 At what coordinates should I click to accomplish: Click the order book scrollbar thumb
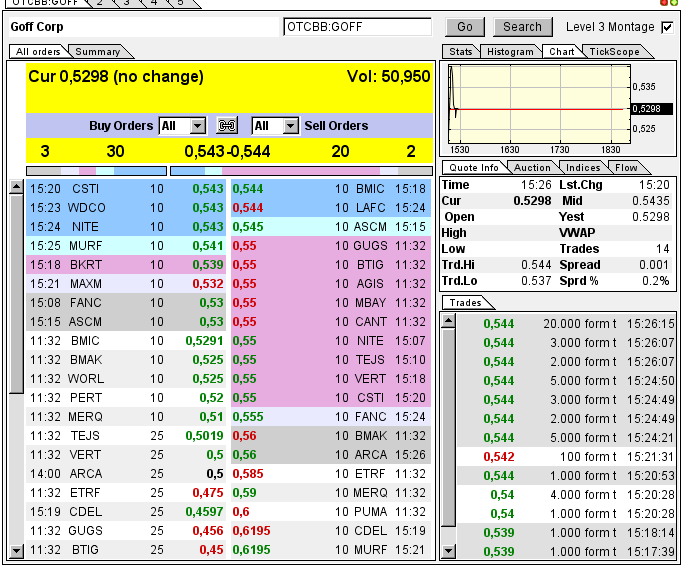pyautogui.click(x=16, y=294)
